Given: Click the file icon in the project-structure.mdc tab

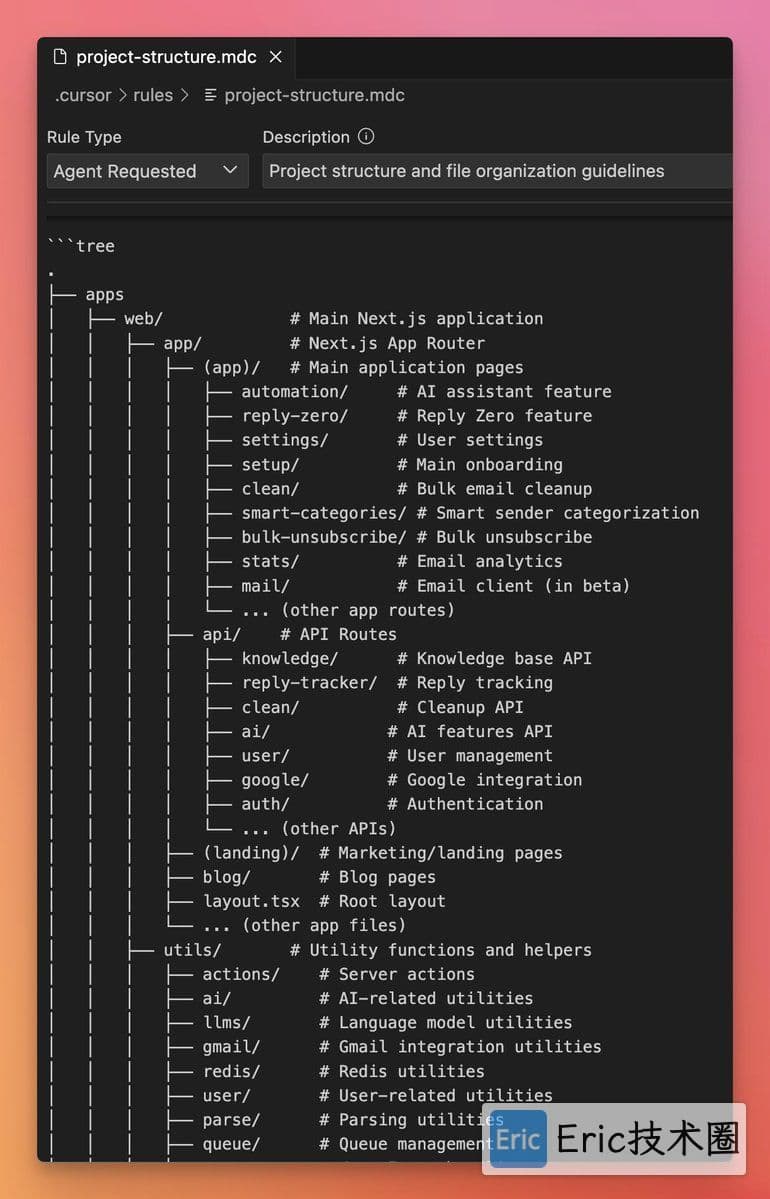Looking at the screenshot, I should (x=60, y=57).
